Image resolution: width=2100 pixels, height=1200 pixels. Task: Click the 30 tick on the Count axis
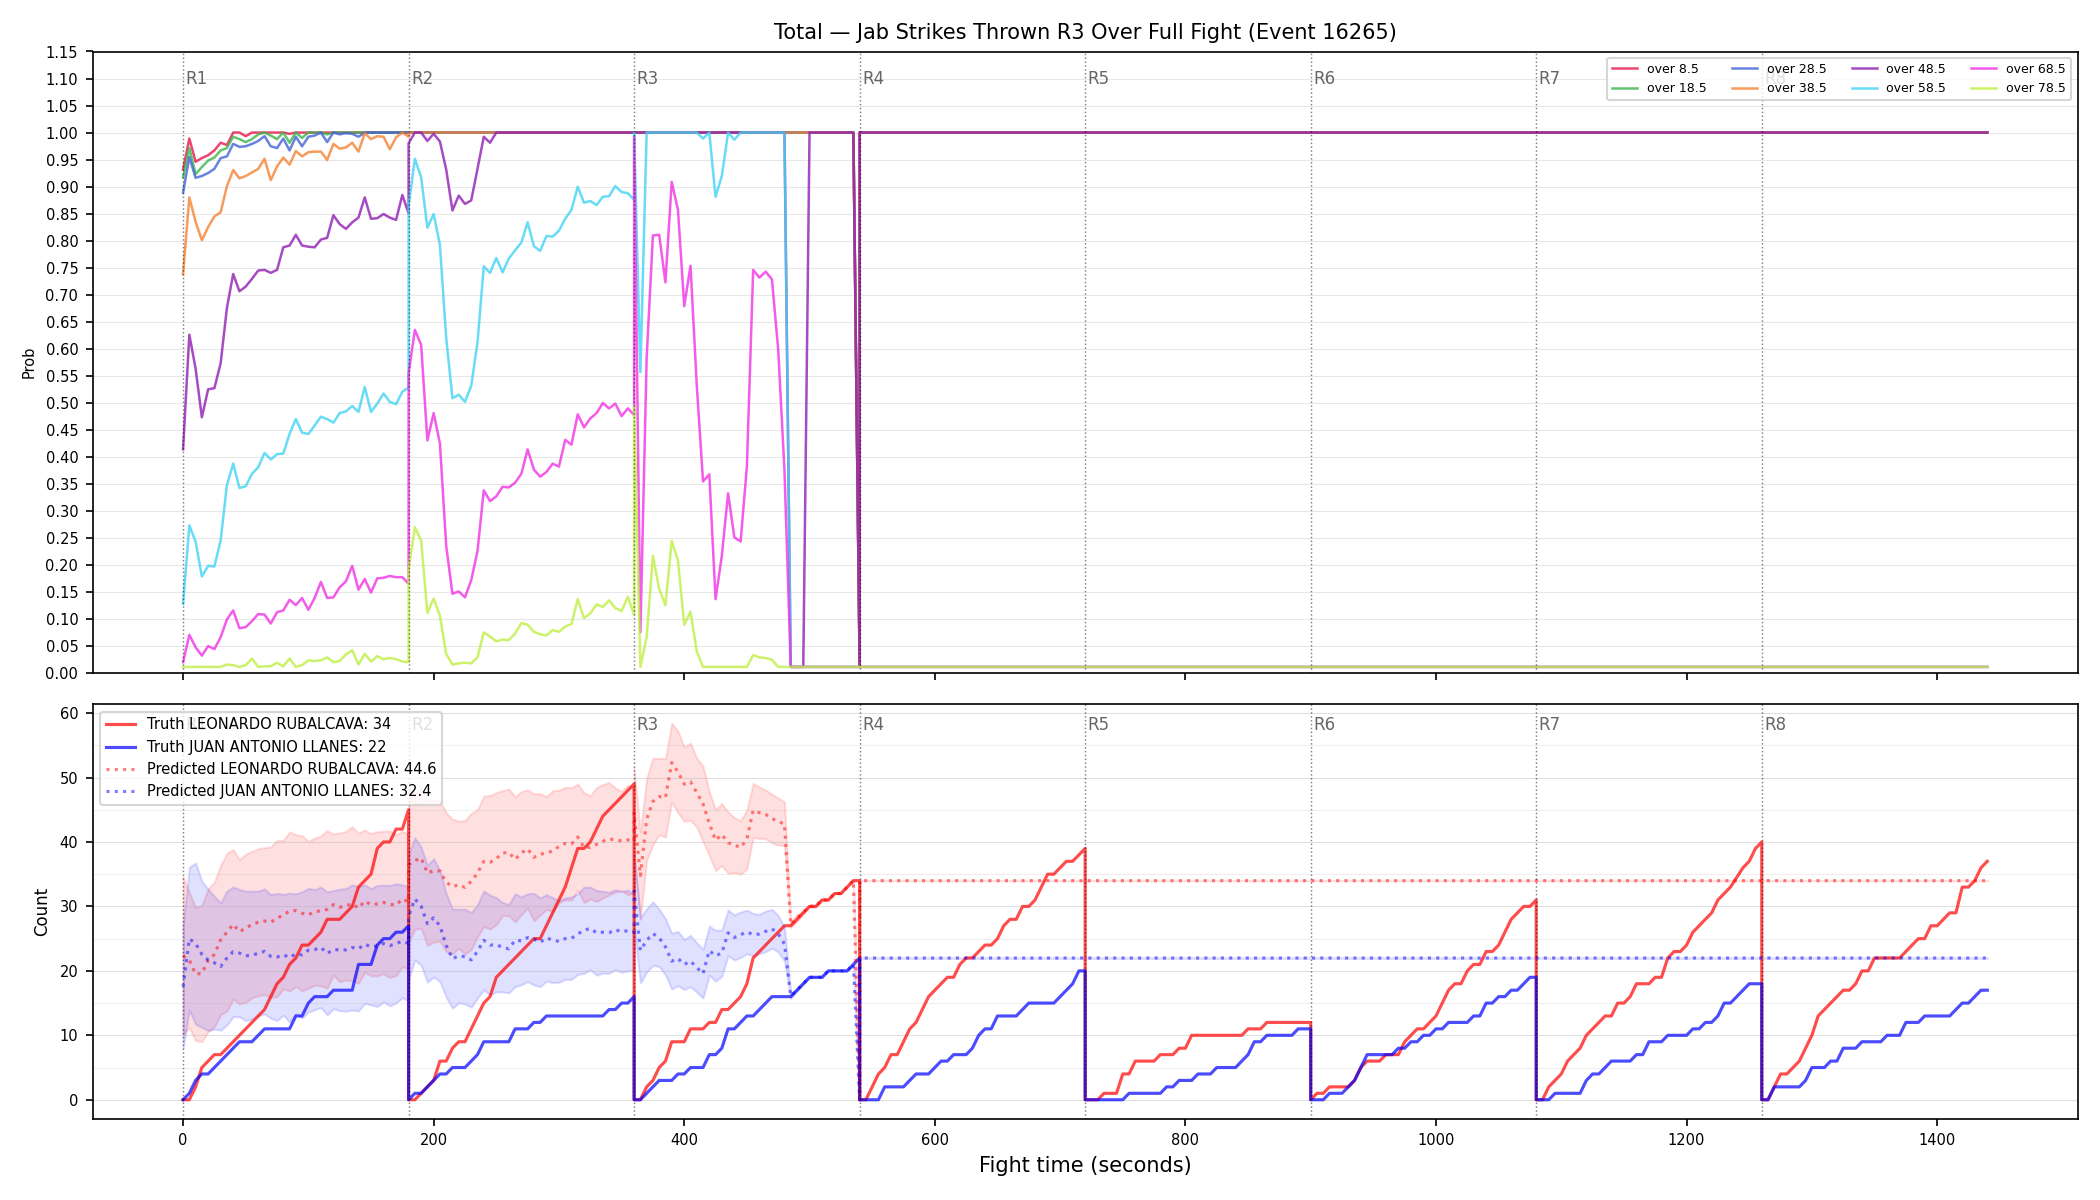[69, 907]
